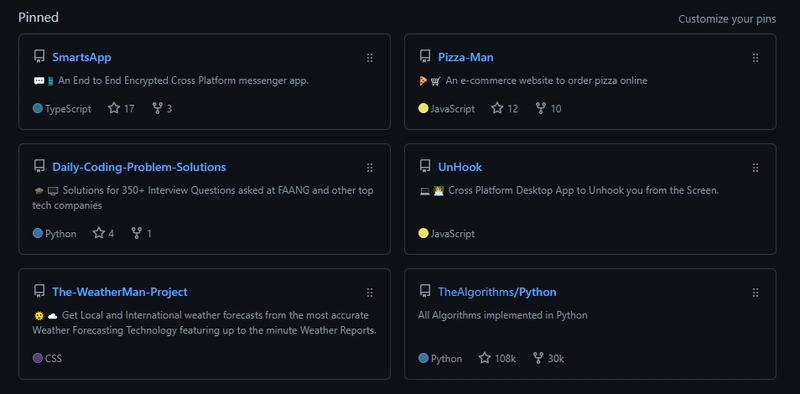The width and height of the screenshot is (800, 394).
Task: Click the 10 fork count on Pizza-Man
Action: click(x=556, y=109)
